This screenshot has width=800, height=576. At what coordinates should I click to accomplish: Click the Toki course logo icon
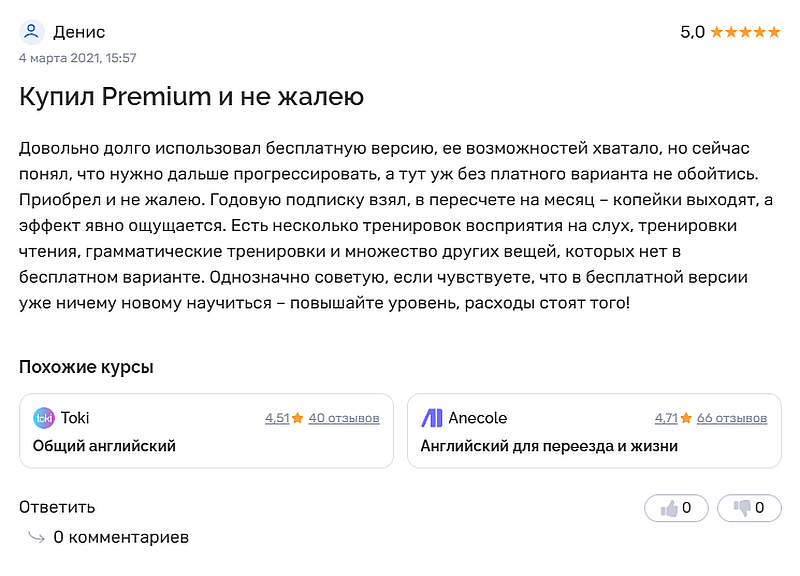(44, 417)
